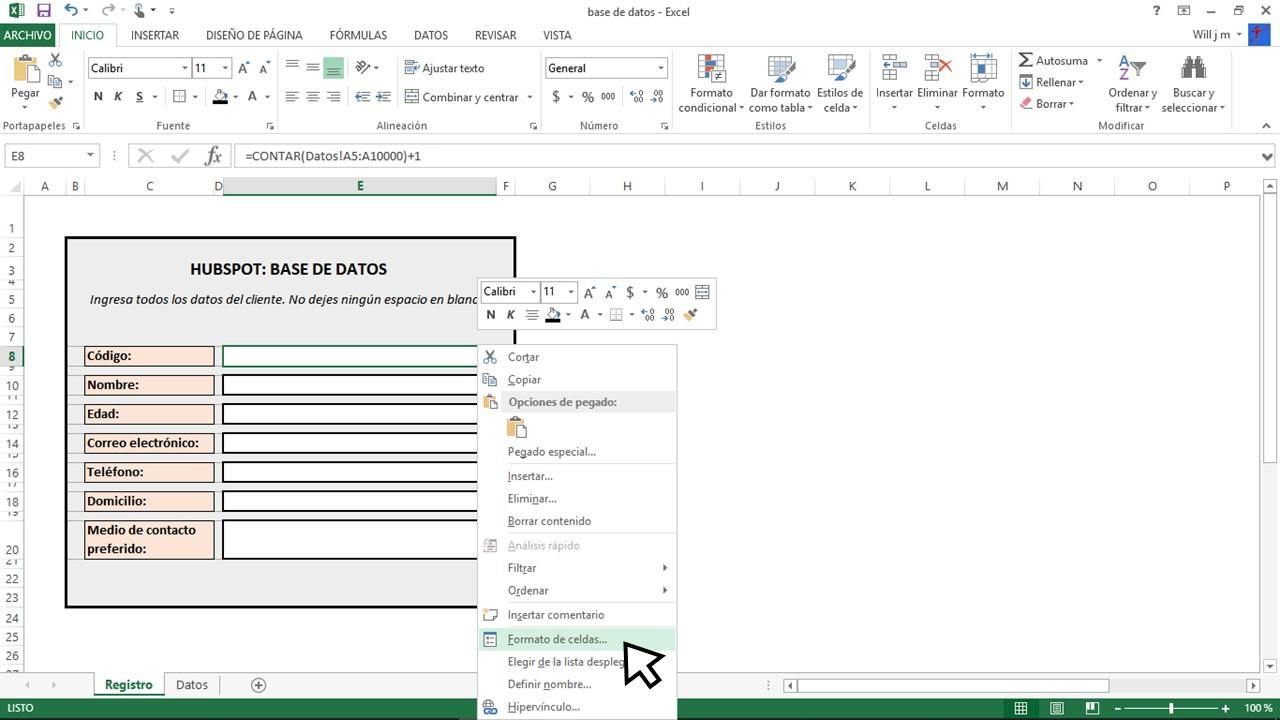Apply bold with the N icon

pos(97,97)
